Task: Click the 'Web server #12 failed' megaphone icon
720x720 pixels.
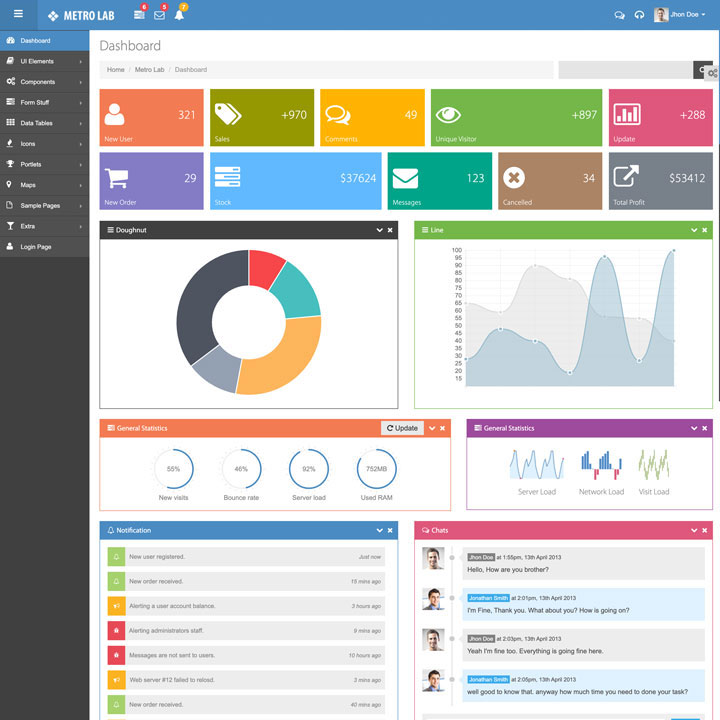Action: [x=116, y=680]
